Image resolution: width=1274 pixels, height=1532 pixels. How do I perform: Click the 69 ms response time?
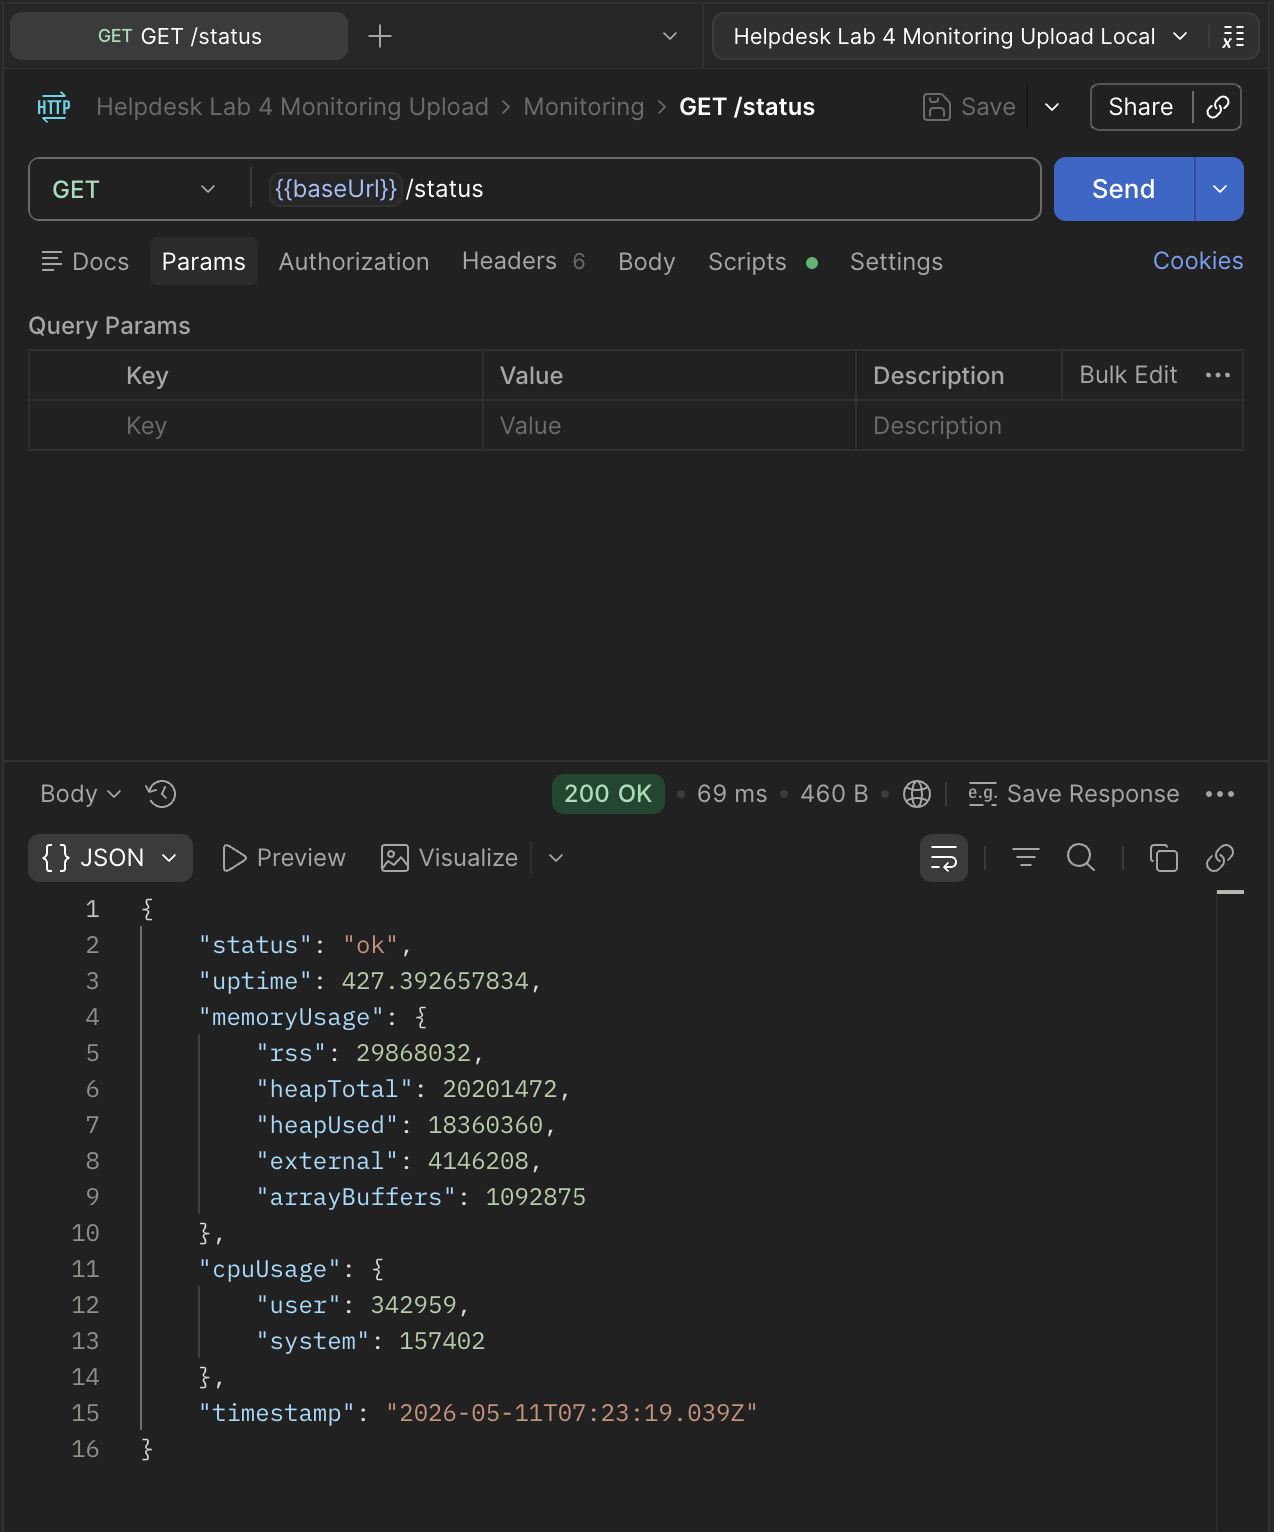tap(732, 794)
